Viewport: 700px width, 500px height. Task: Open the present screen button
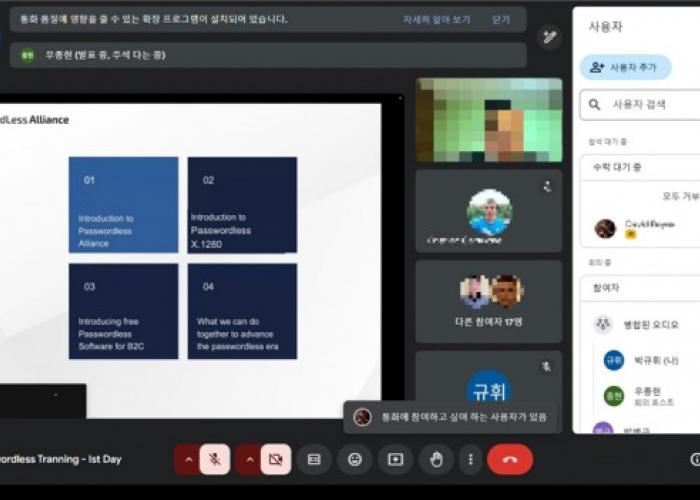(395, 459)
